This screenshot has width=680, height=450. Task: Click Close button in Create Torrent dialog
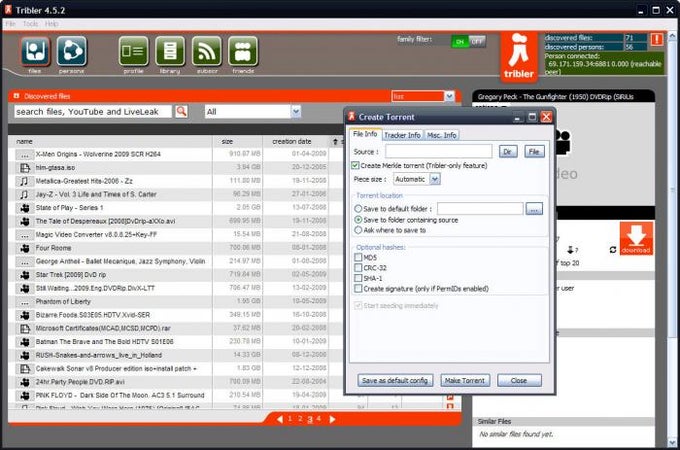(x=519, y=380)
